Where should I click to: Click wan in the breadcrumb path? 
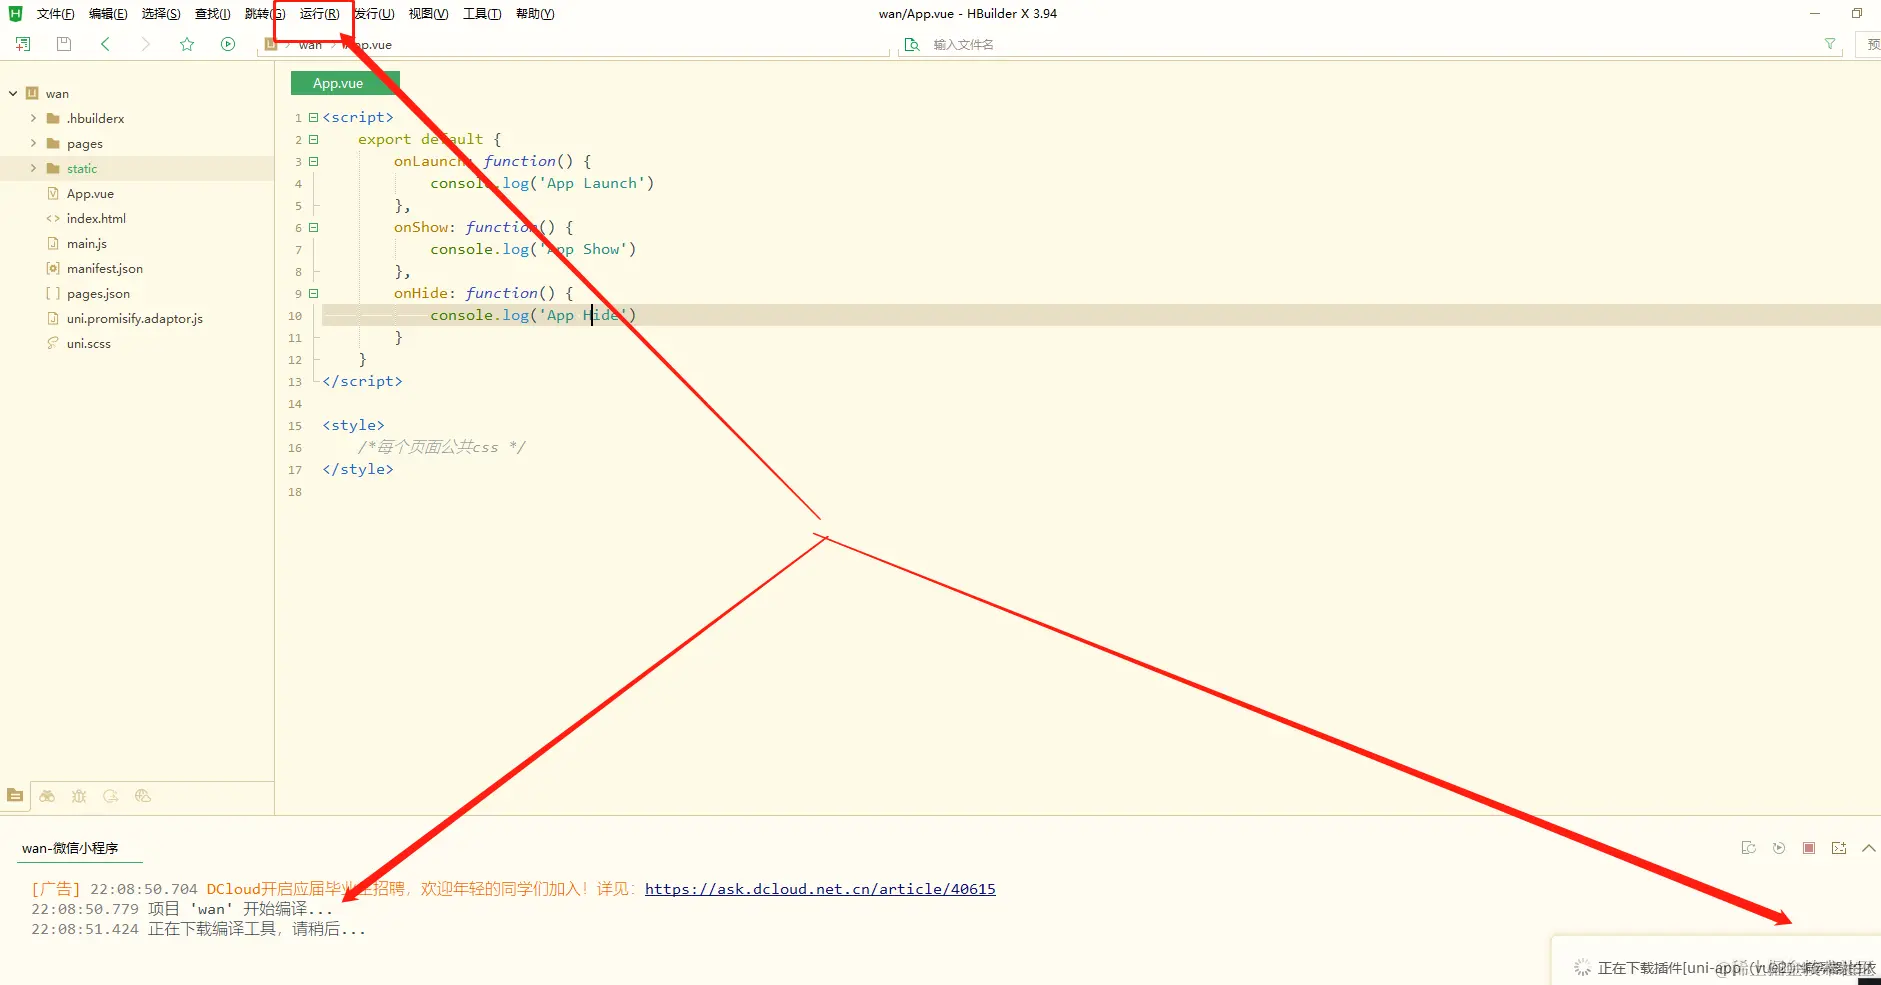[x=310, y=45]
